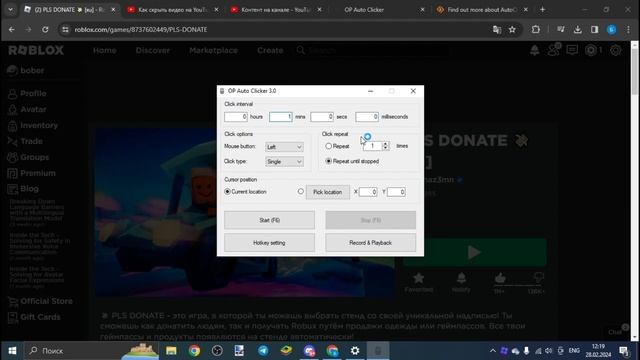Open Official Store in the Roblox sidebar
The height and width of the screenshot is (360, 640).
point(40,301)
